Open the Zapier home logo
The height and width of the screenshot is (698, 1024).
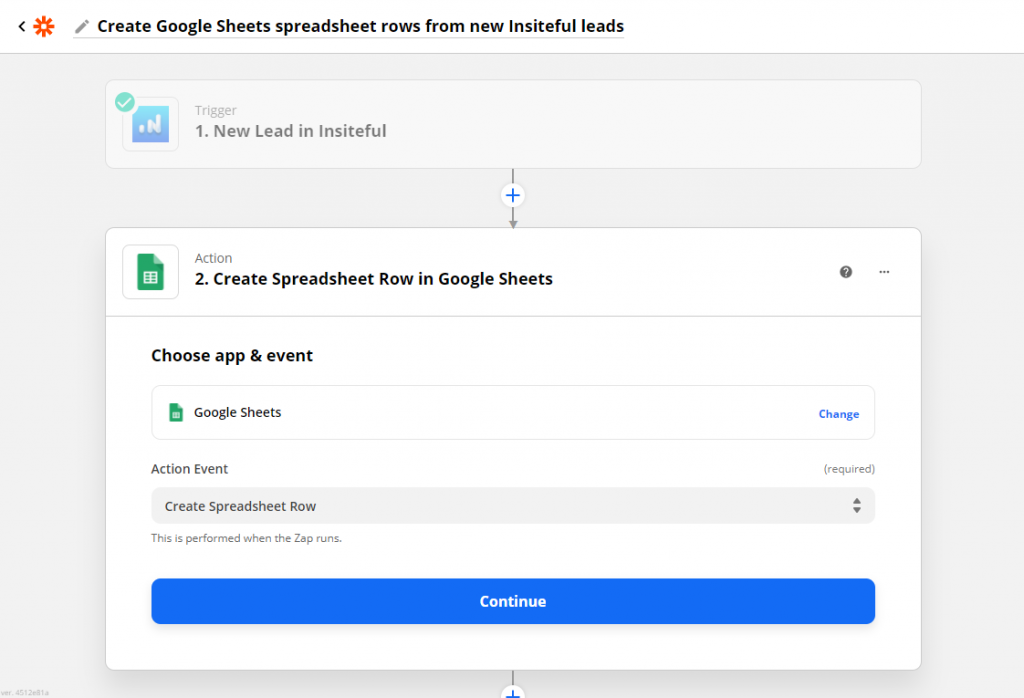(x=44, y=26)
